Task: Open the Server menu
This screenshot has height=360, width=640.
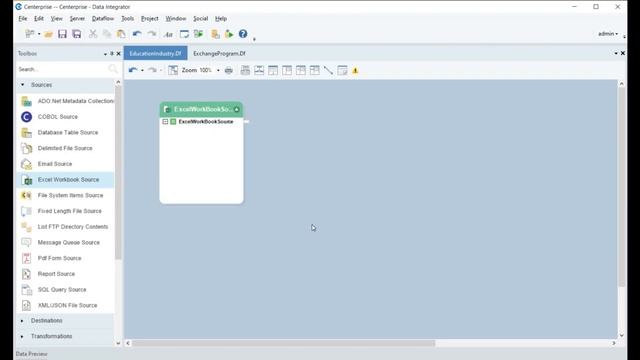Action: [77, 18]
